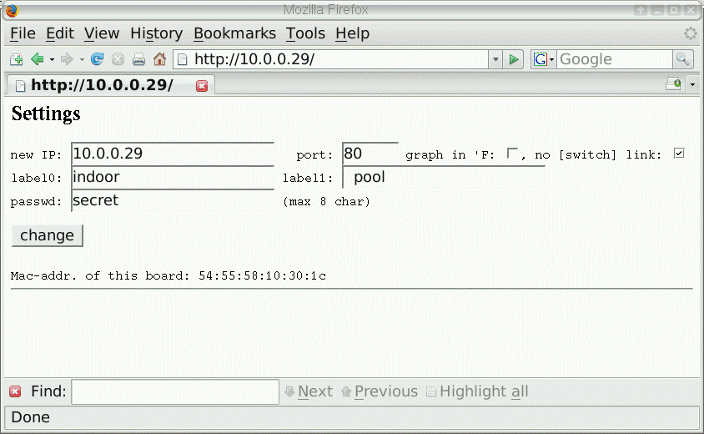Image resolution: width=704 pixels, height=434 pixels.
Task: Click Highlight all button
Action: [x=477, y=391]
